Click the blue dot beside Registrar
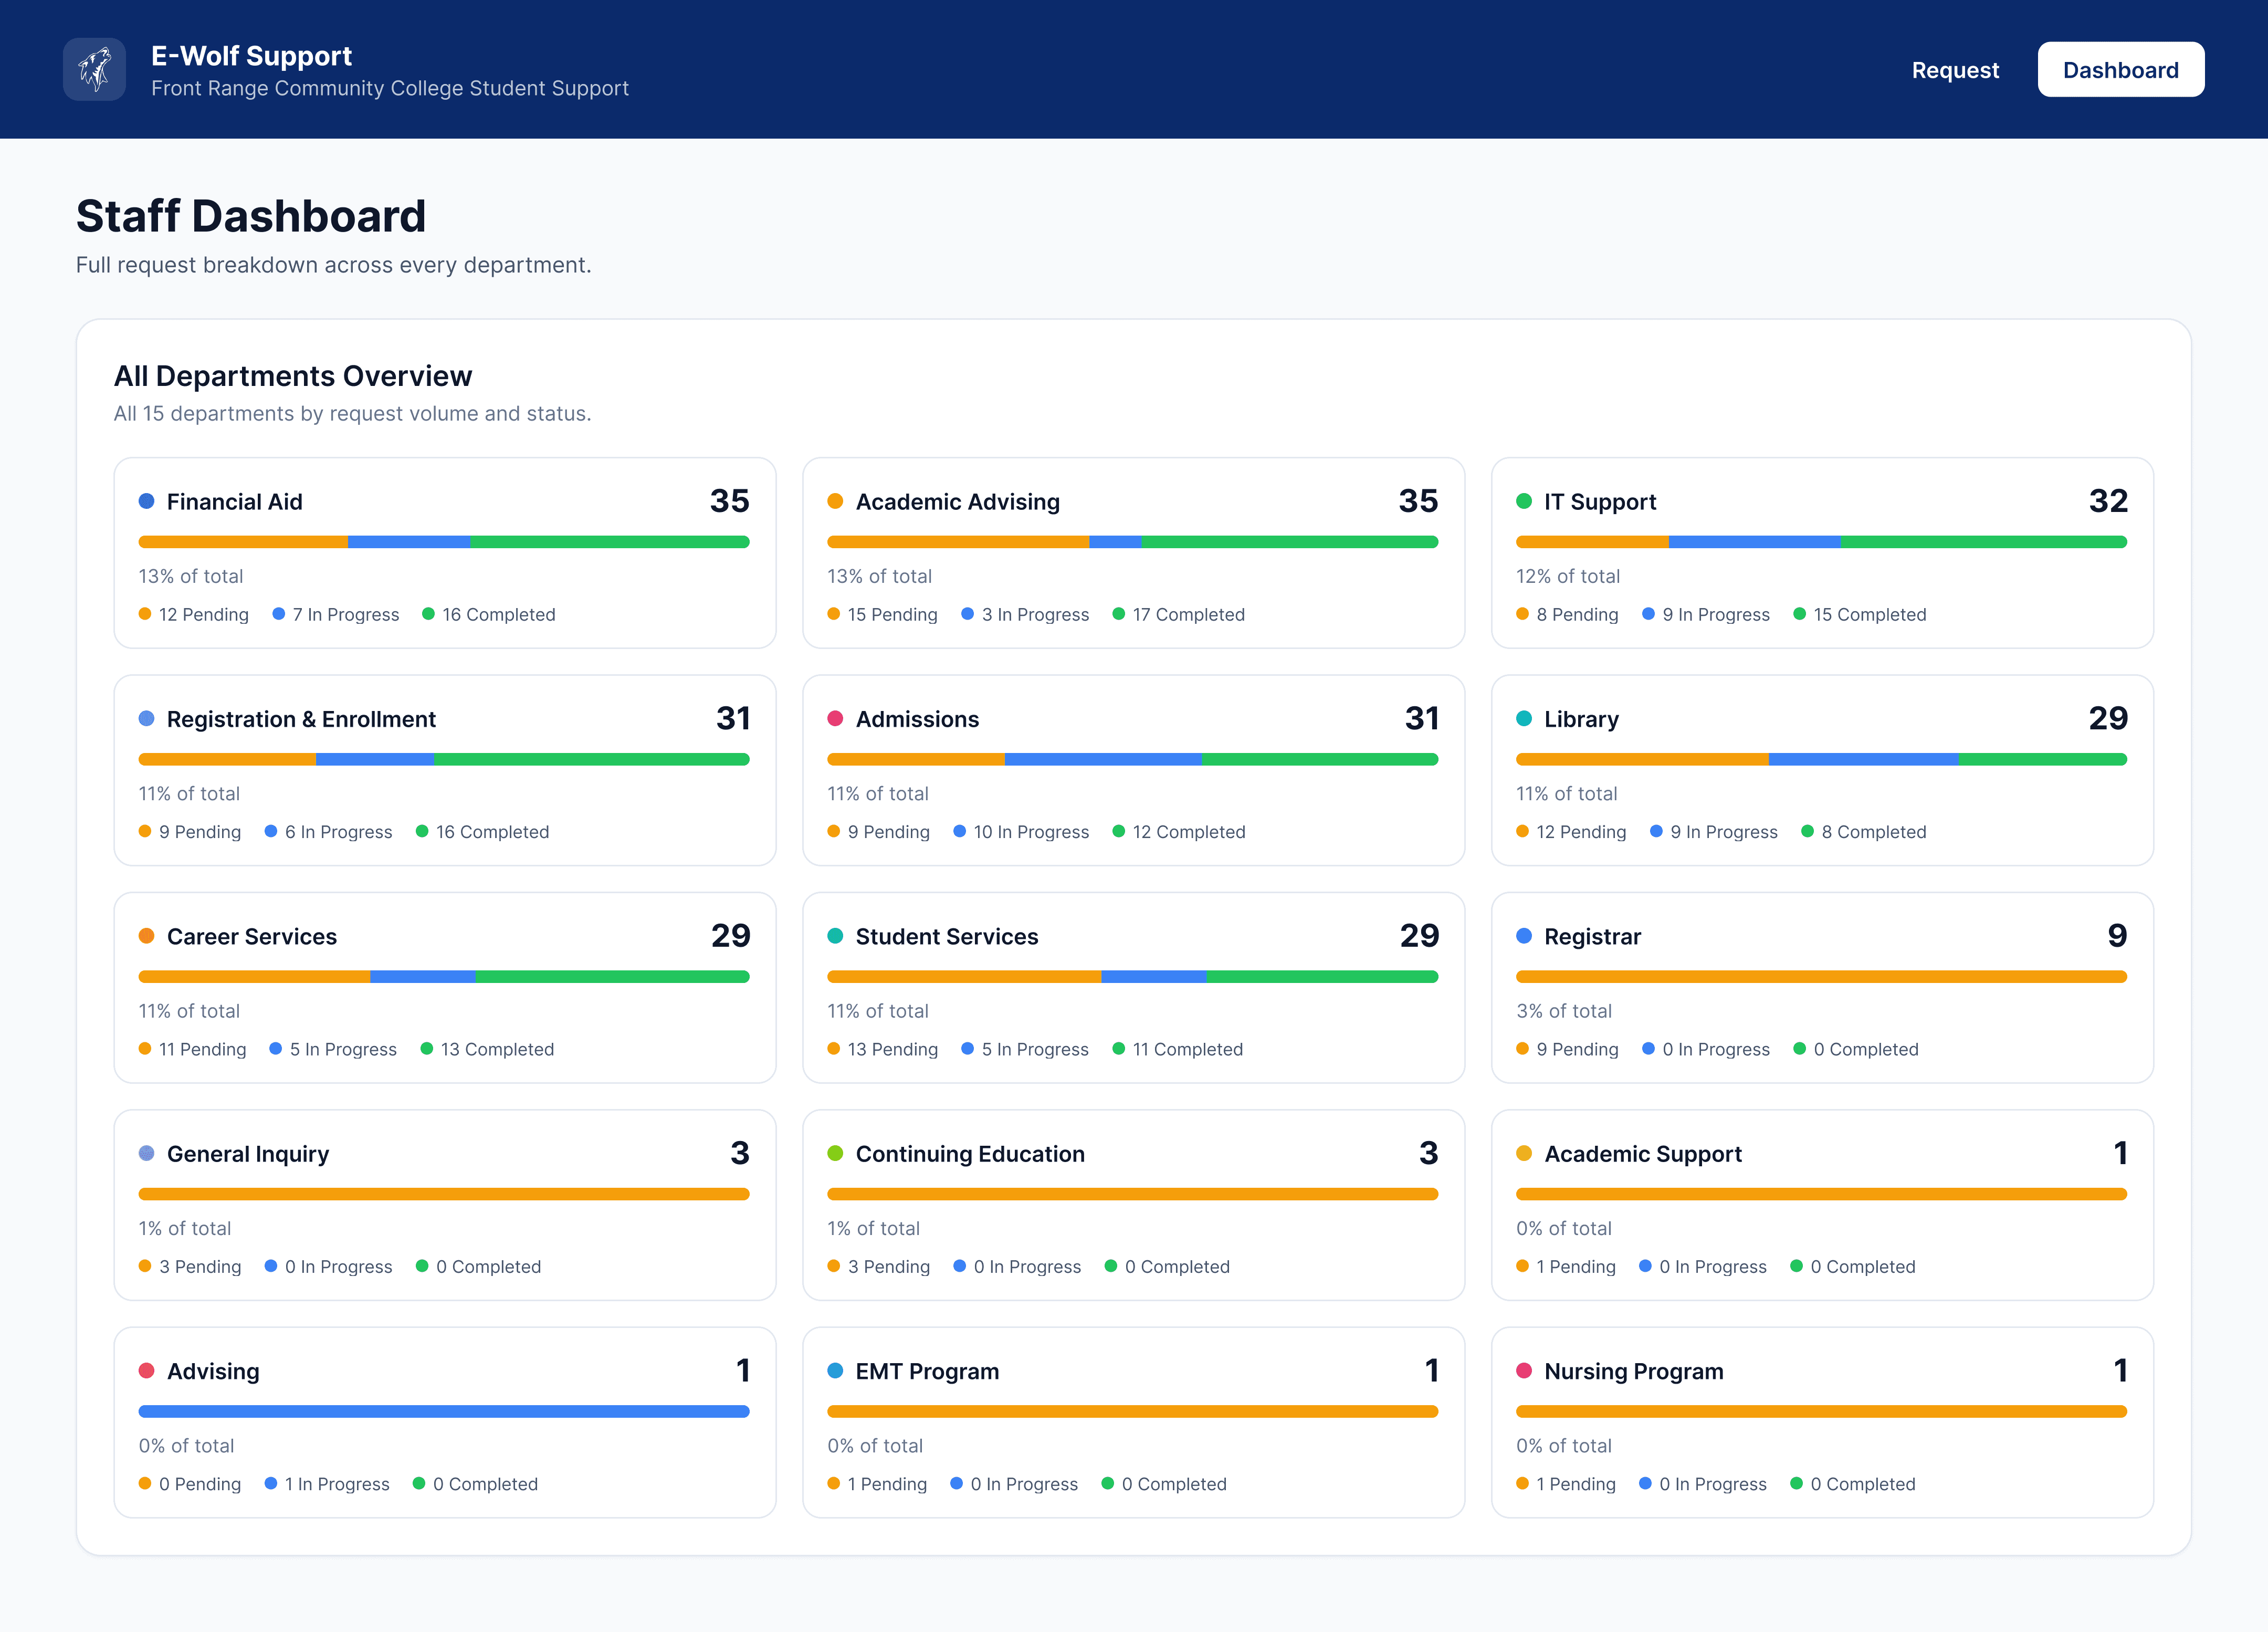The image size is (2268, 1632). click(1524, 936)
